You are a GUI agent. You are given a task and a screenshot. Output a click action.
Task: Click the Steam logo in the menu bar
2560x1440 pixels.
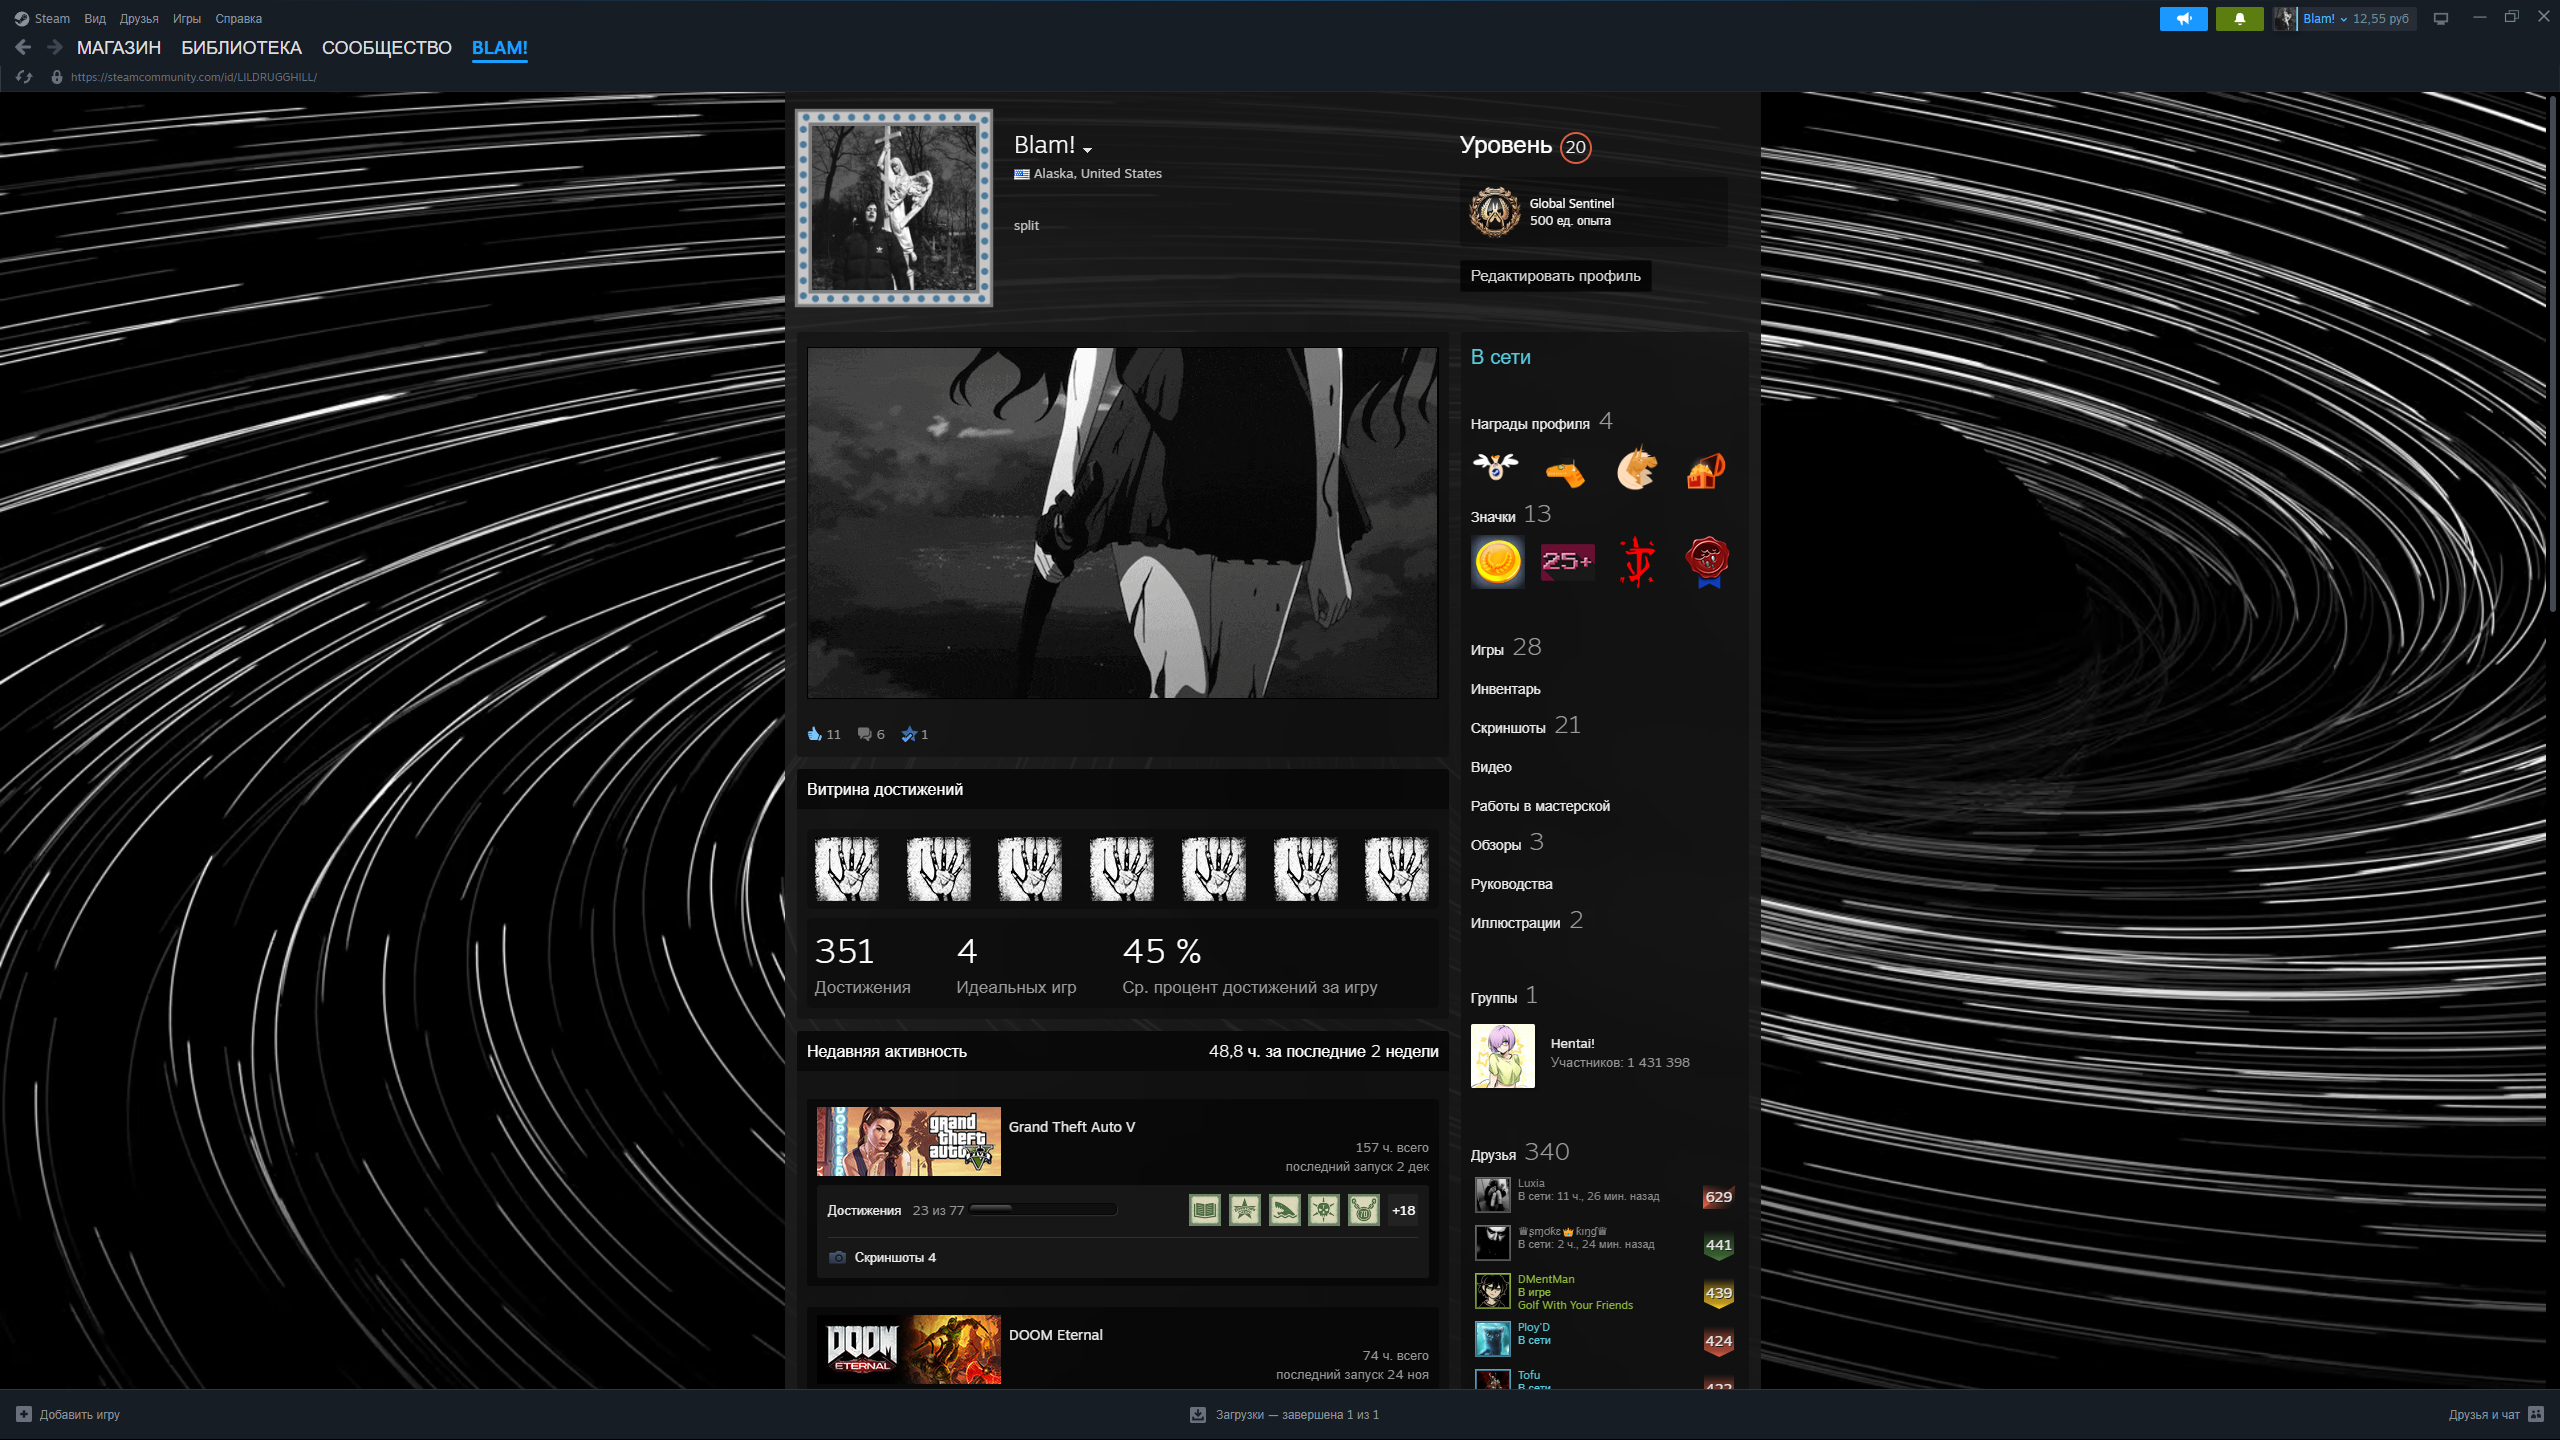(21, 18)
